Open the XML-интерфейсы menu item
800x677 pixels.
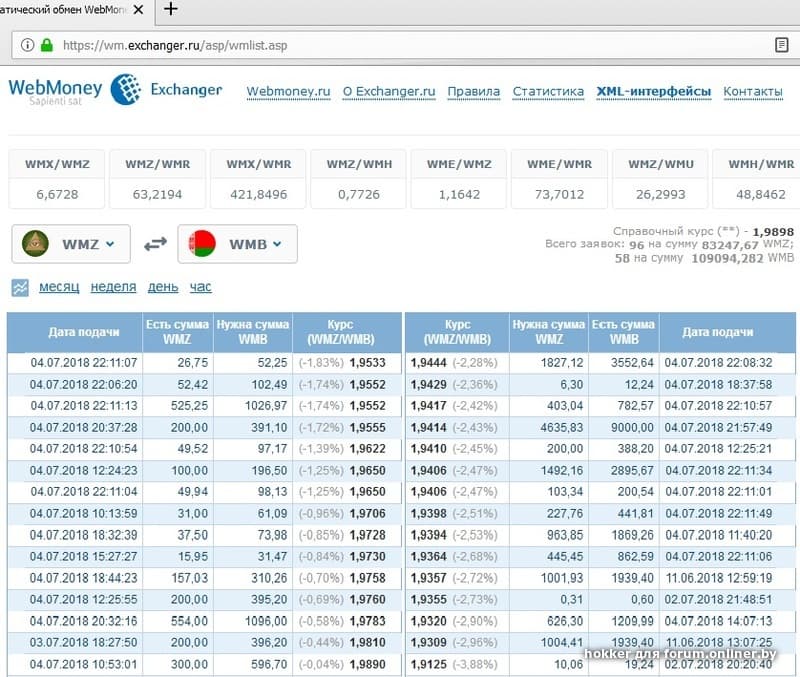point(653,91)
